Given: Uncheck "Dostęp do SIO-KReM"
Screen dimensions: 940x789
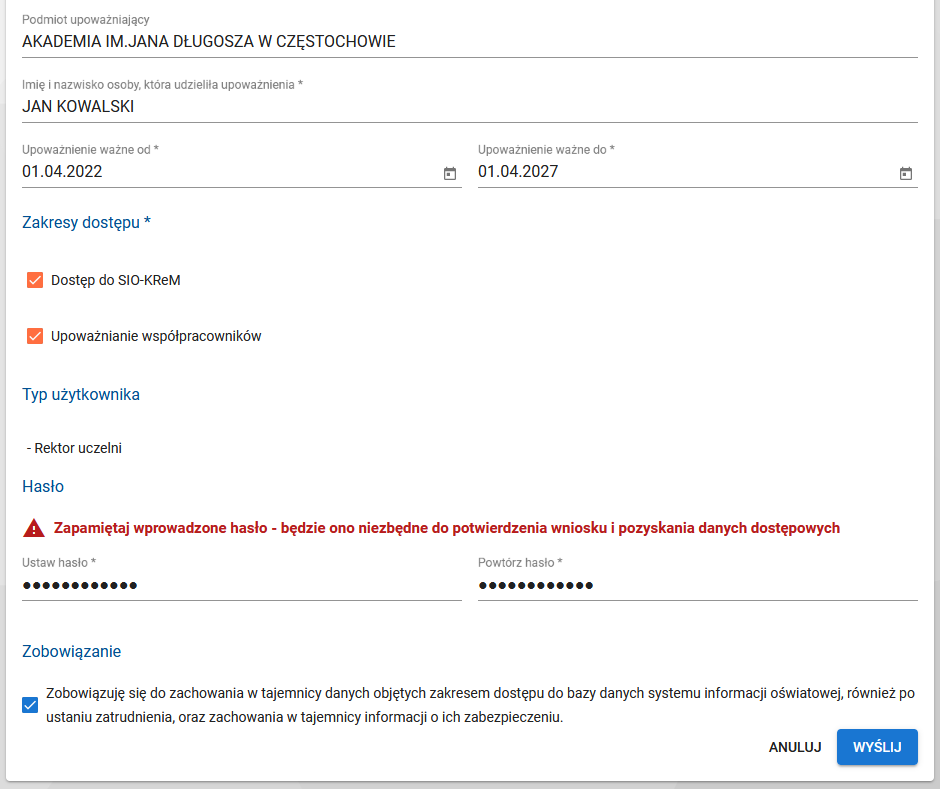Looking at the screenshot, I should pyautogui.click(x=35, y=281).
